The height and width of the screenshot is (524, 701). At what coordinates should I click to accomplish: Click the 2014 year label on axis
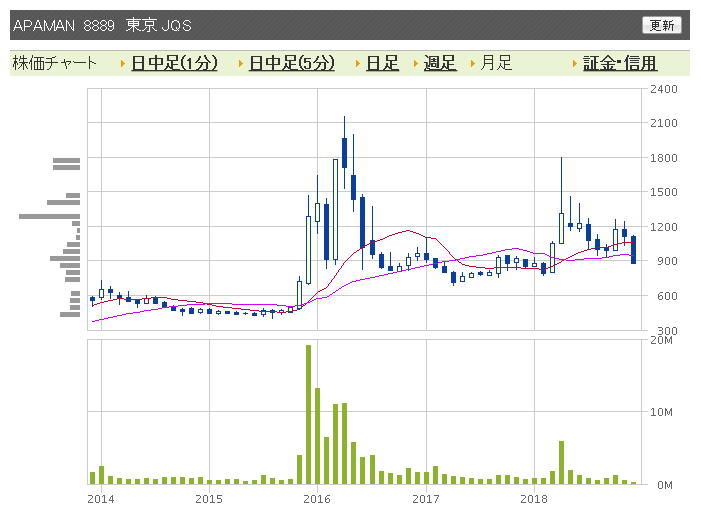point(101,499)
